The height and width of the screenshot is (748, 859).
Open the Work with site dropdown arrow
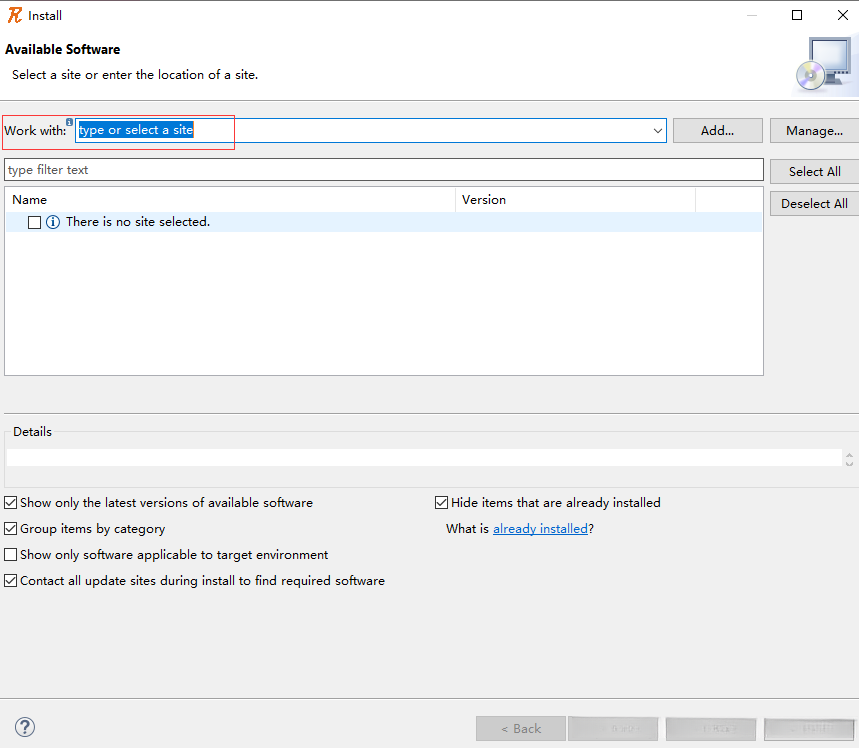657,130
